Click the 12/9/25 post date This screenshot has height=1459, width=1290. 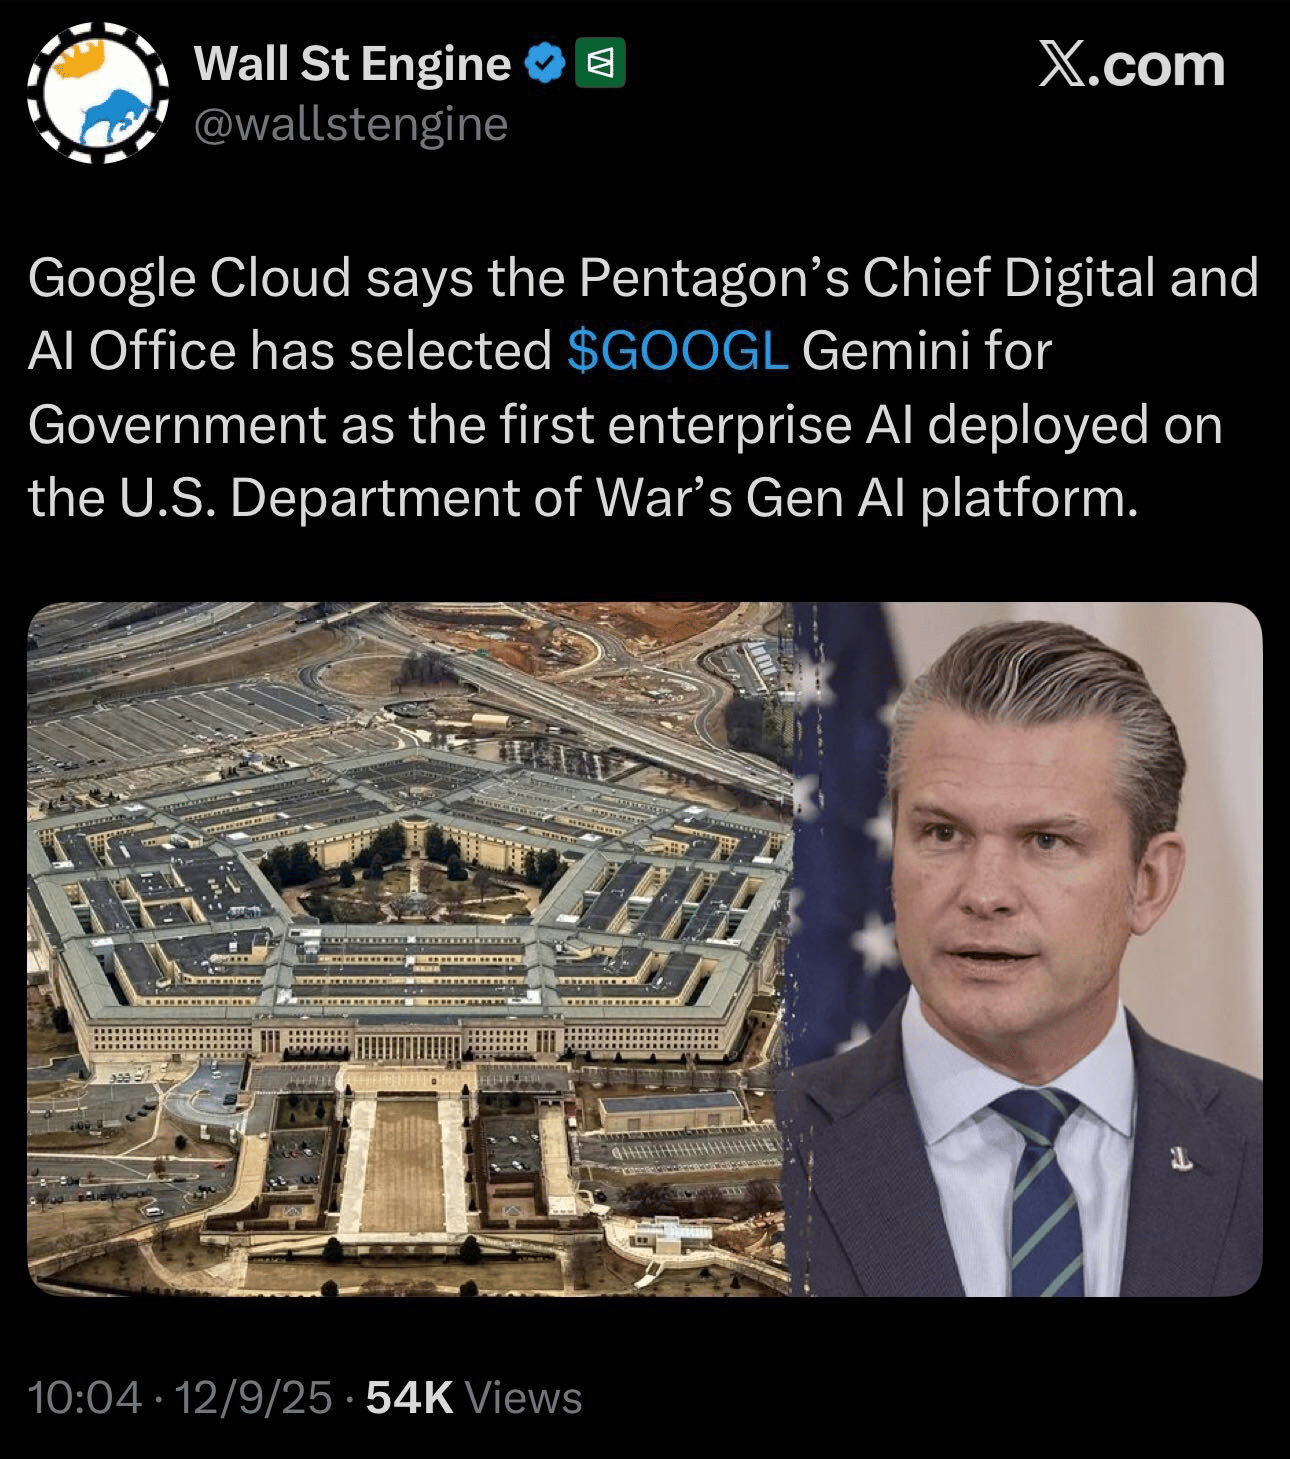pos(253,1397)
